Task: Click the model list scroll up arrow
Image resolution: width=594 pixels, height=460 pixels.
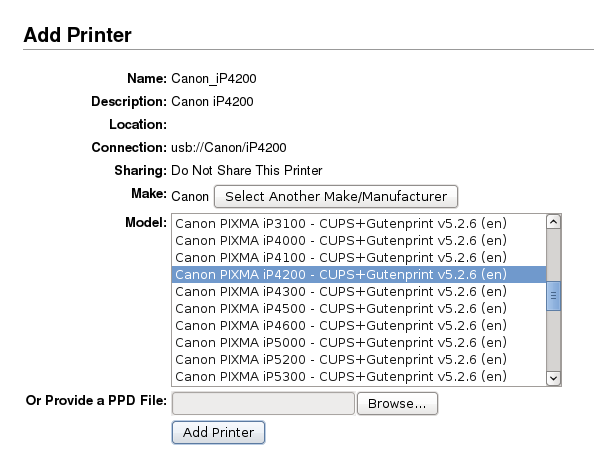Action: (x=553, y=222)
